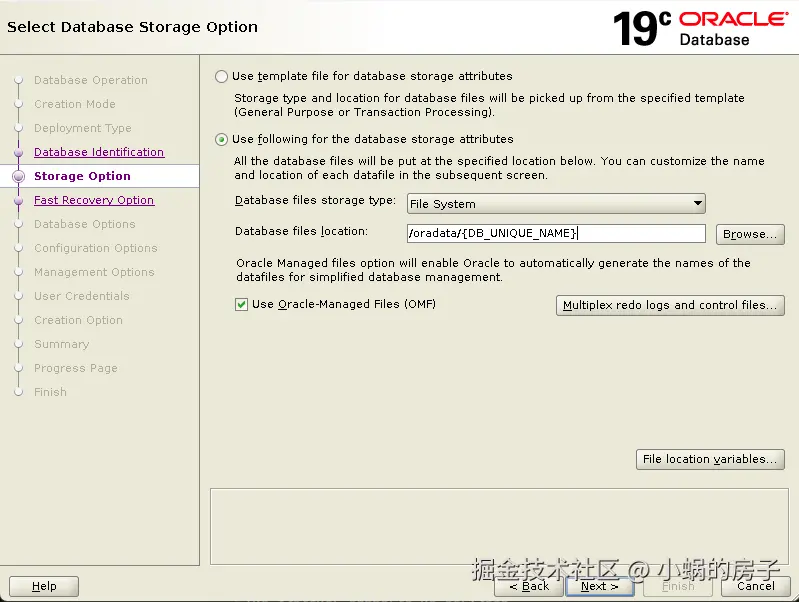This screenshot has width=799, height=602.
Task: Click Browse button for files location
Action: pos(750,234)
